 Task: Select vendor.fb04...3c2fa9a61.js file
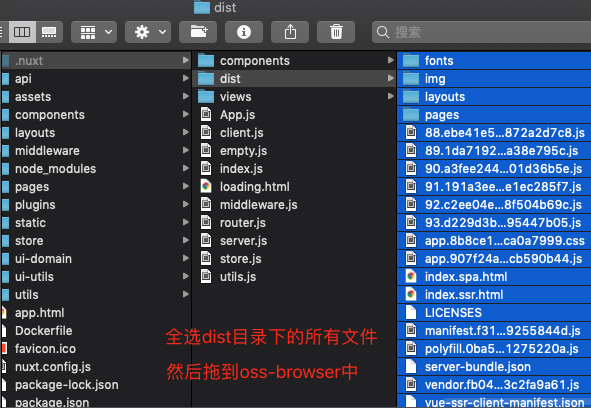(x=494, y=385)
